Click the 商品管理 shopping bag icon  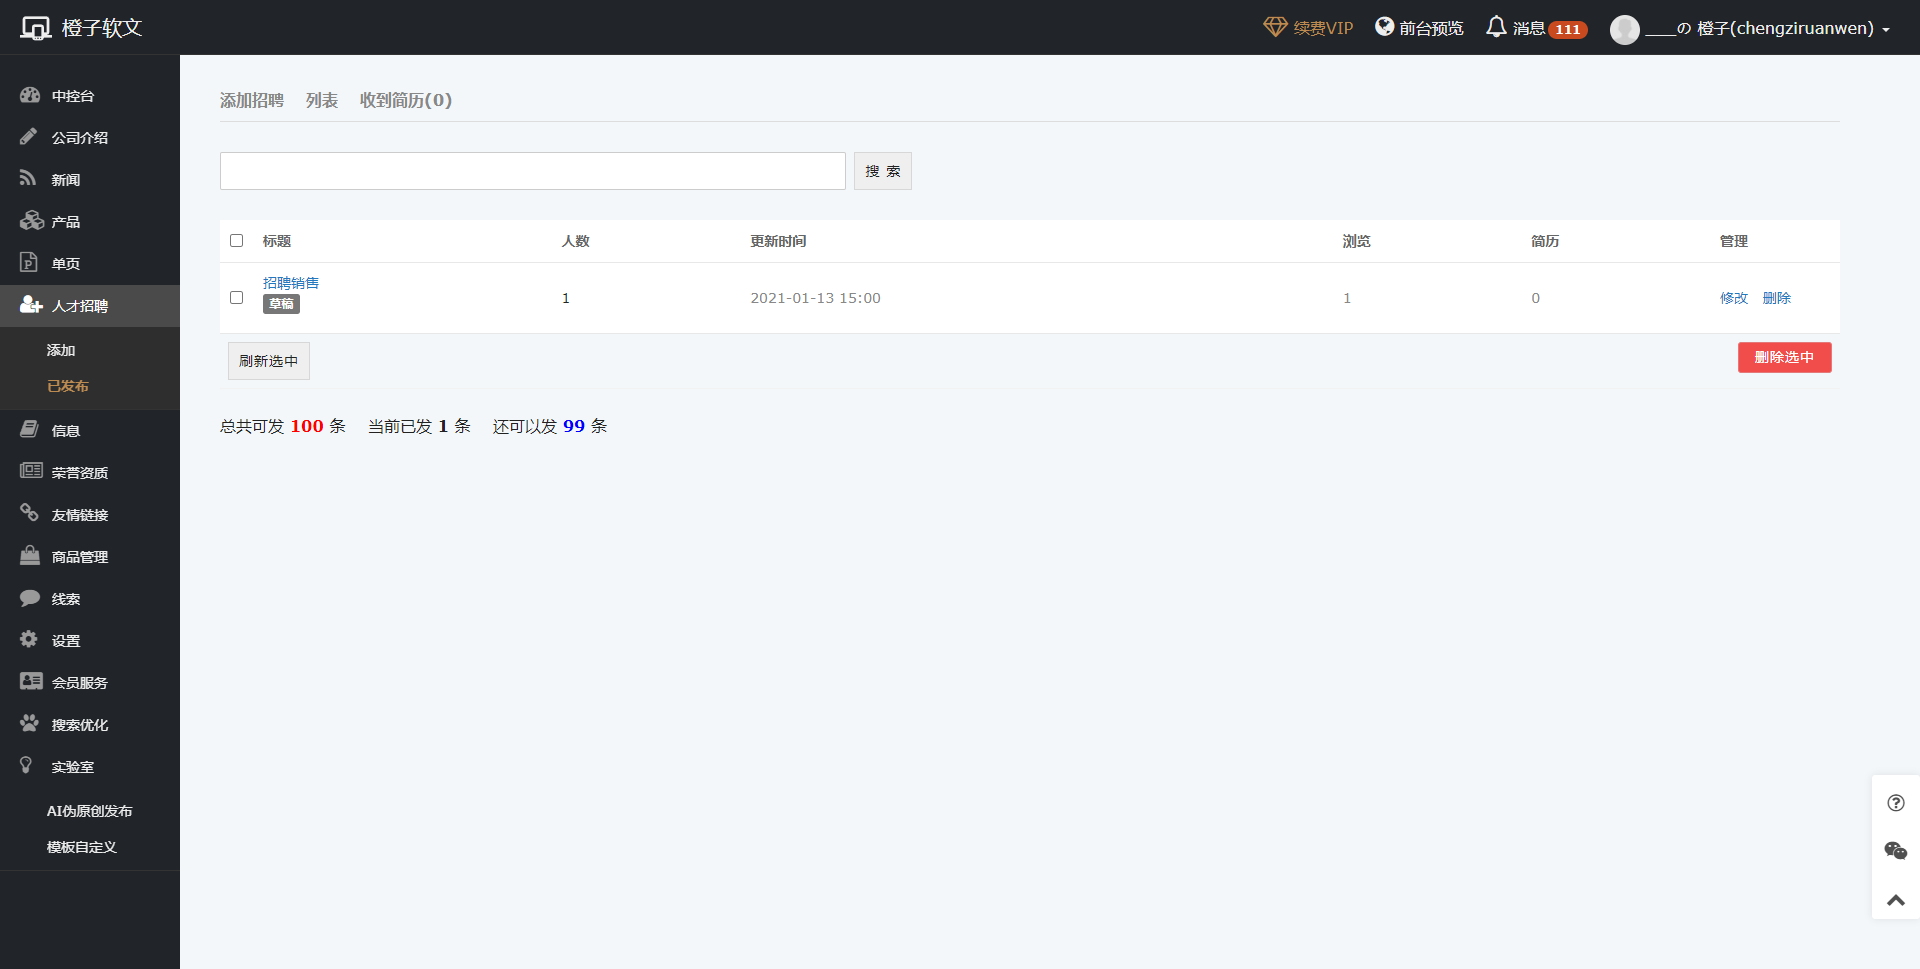click(x=30, y=555)
